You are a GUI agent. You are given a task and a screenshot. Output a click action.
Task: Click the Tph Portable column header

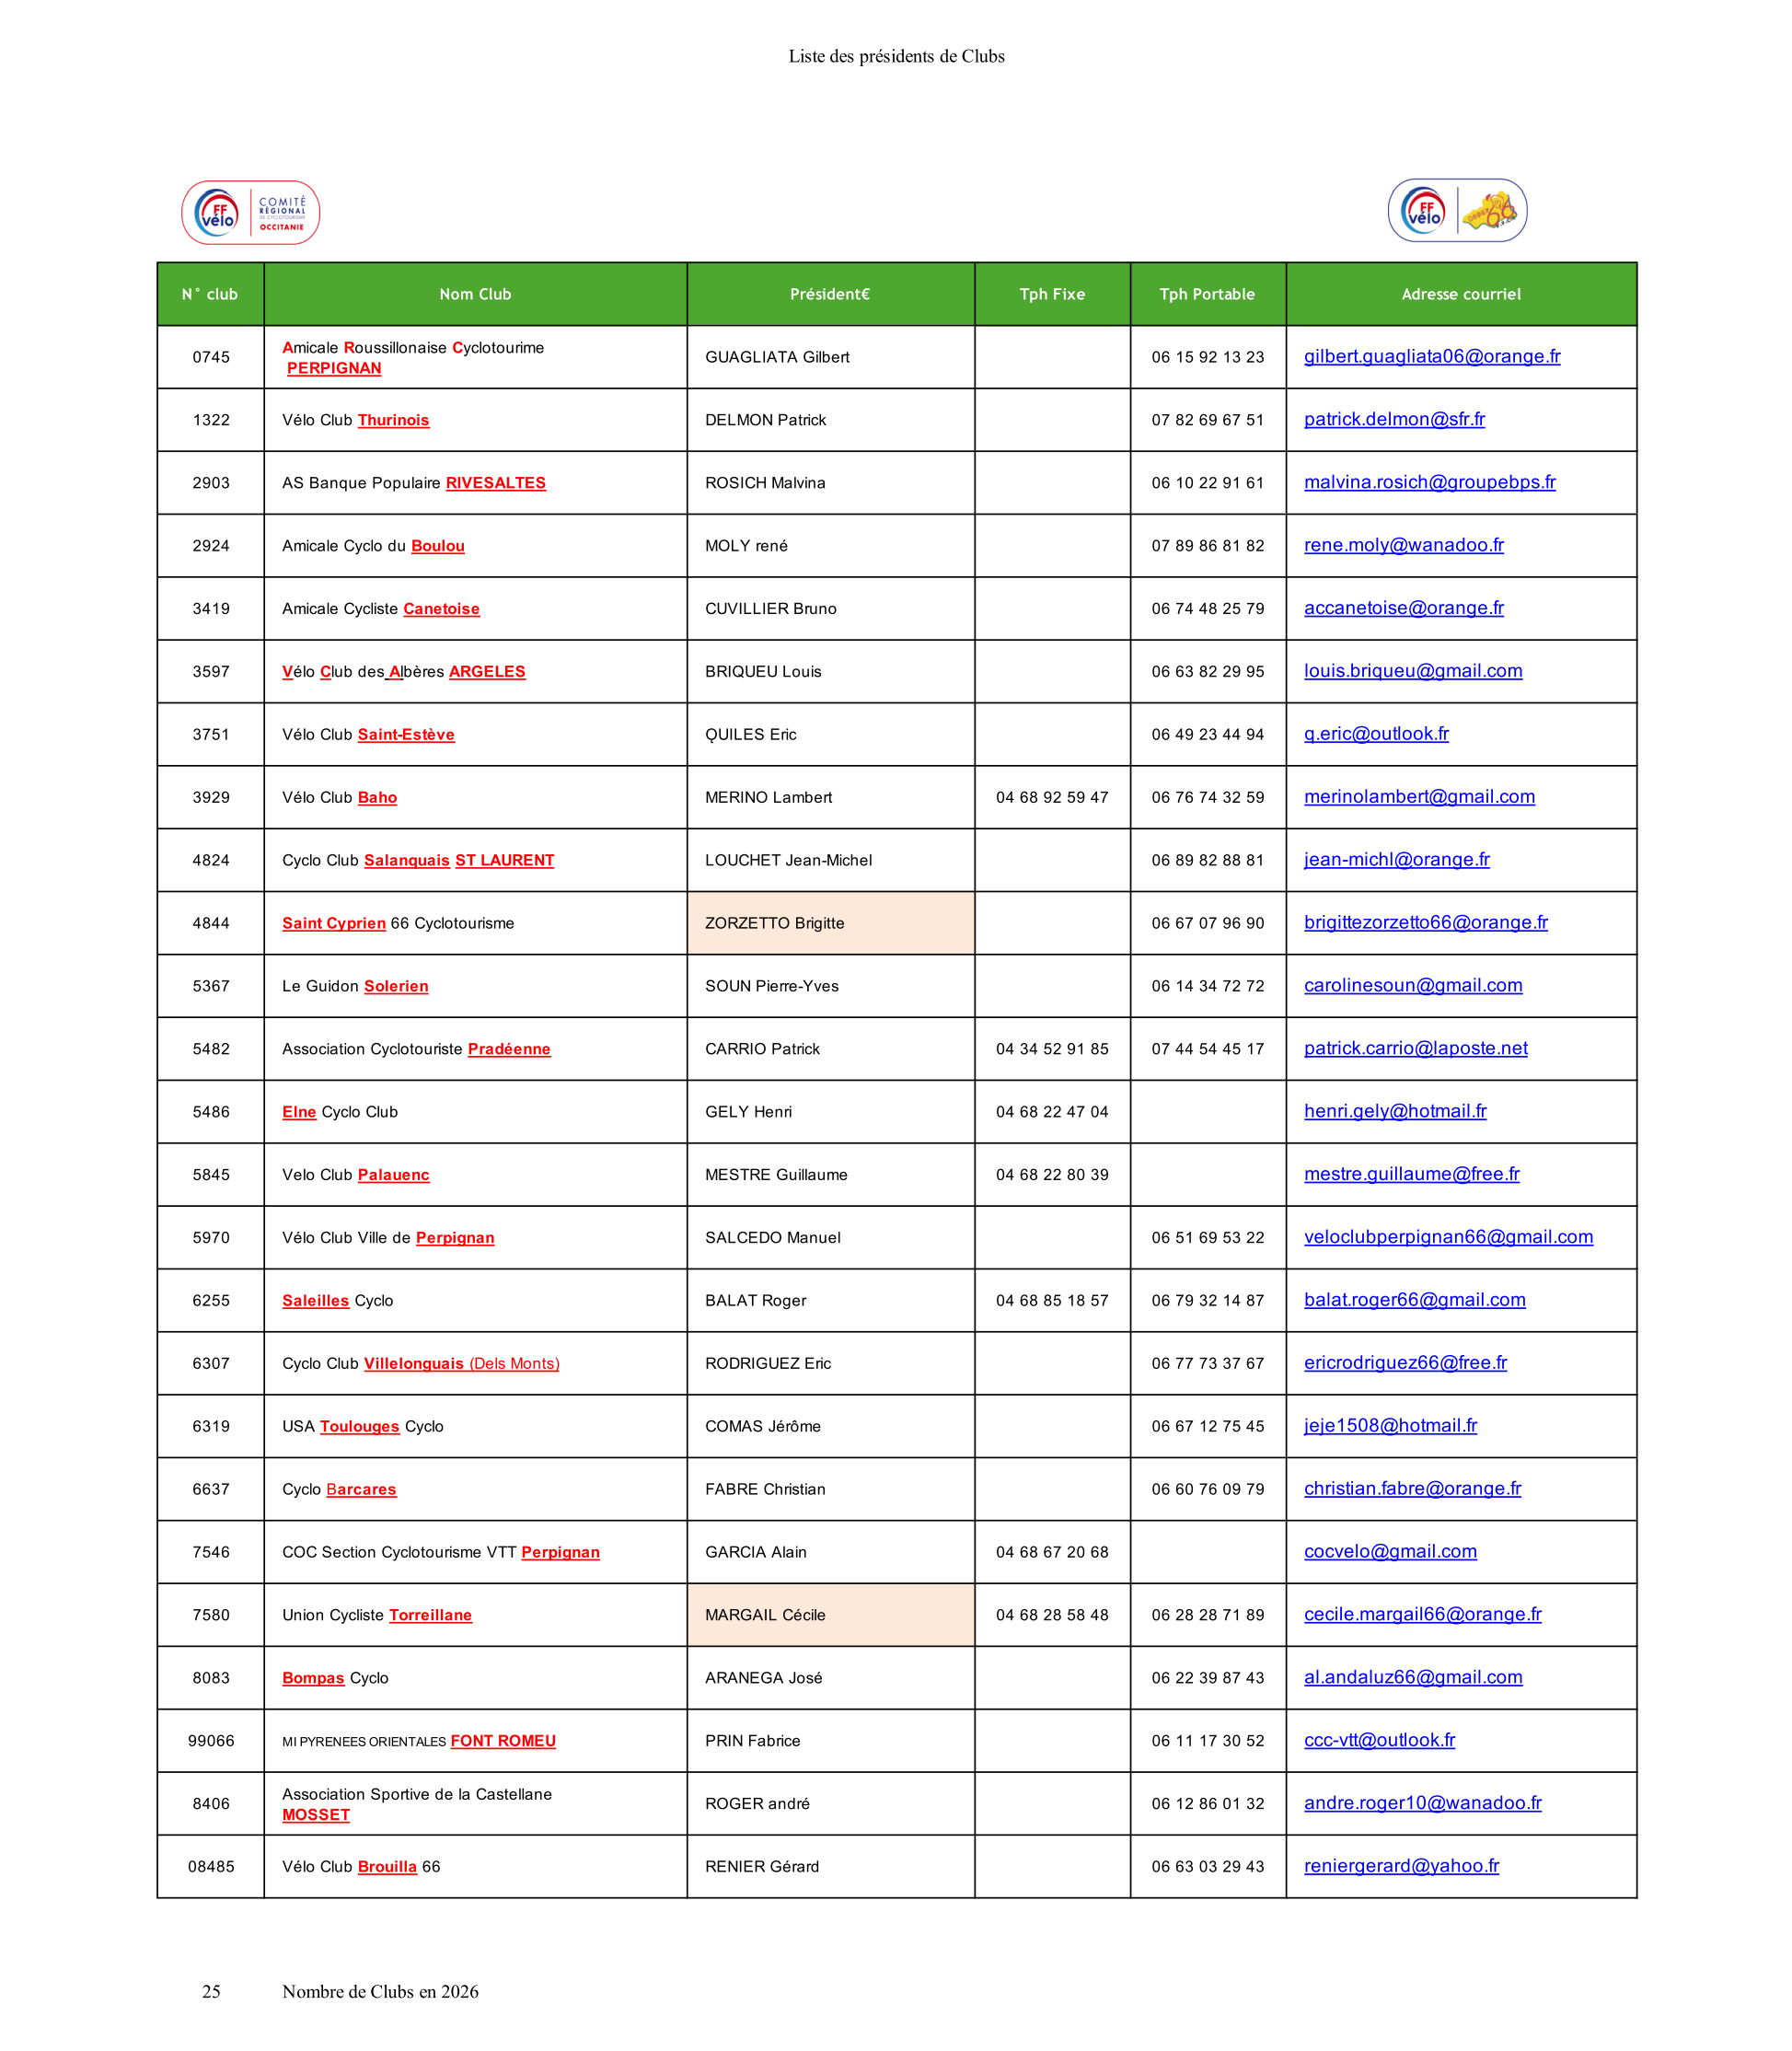click(x=1207, y=294)
